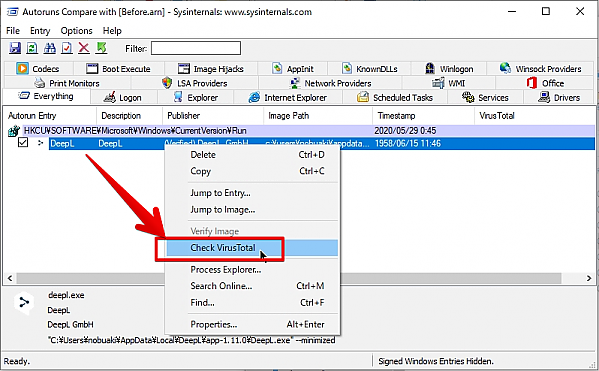Viewport: 599px width, 371px height.
Task: Click the Properties checkmark toolbar icon
Action: (x=66, y=48)
